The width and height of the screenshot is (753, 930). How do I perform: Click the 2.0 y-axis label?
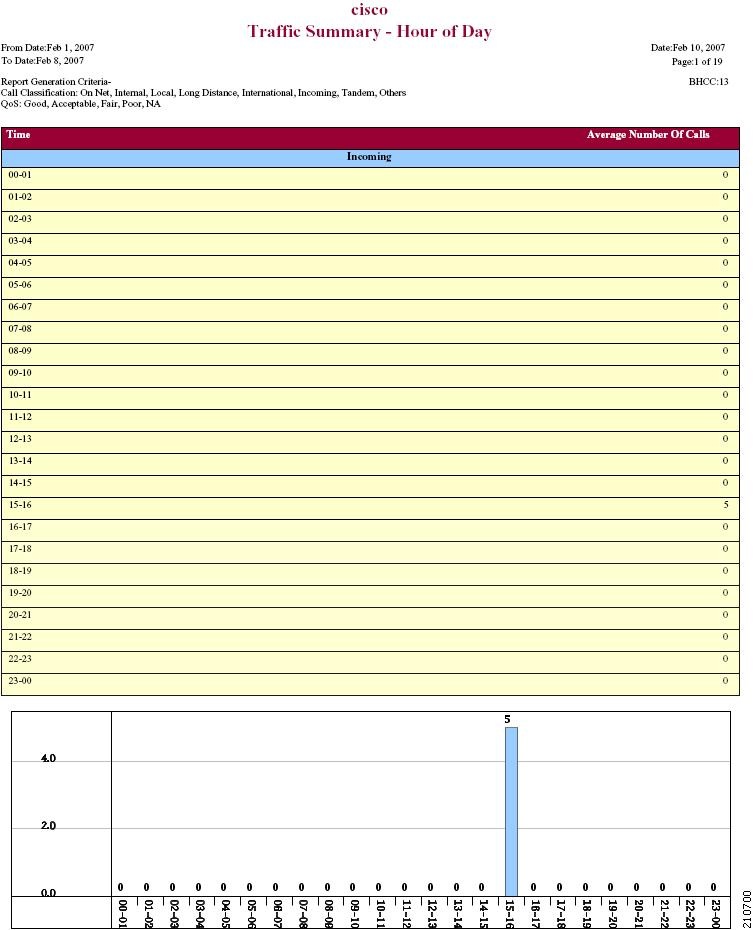pos(48,826)
